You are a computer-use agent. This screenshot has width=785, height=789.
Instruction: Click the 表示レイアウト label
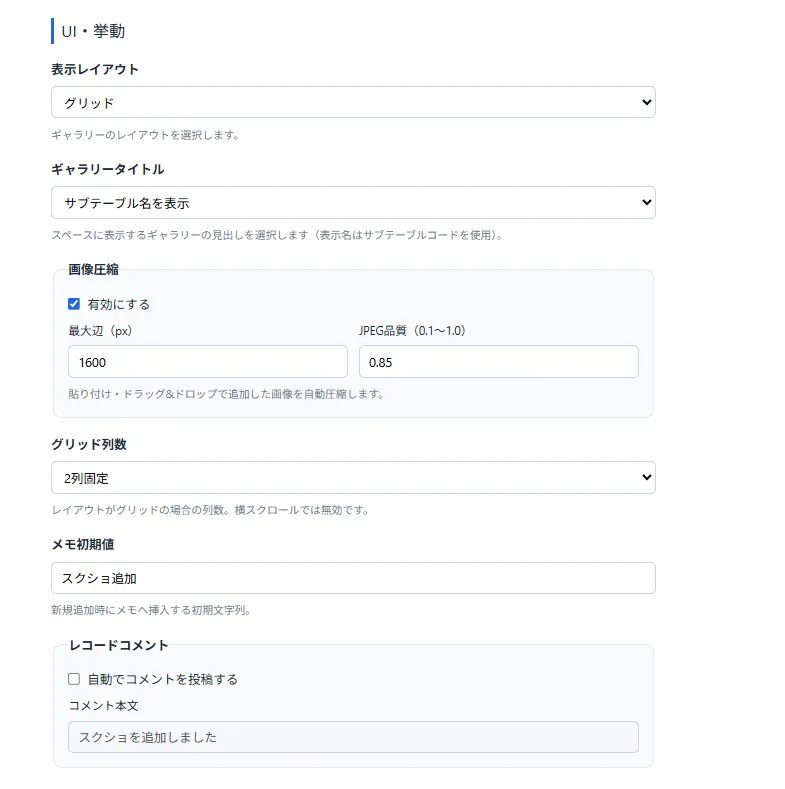95,69
